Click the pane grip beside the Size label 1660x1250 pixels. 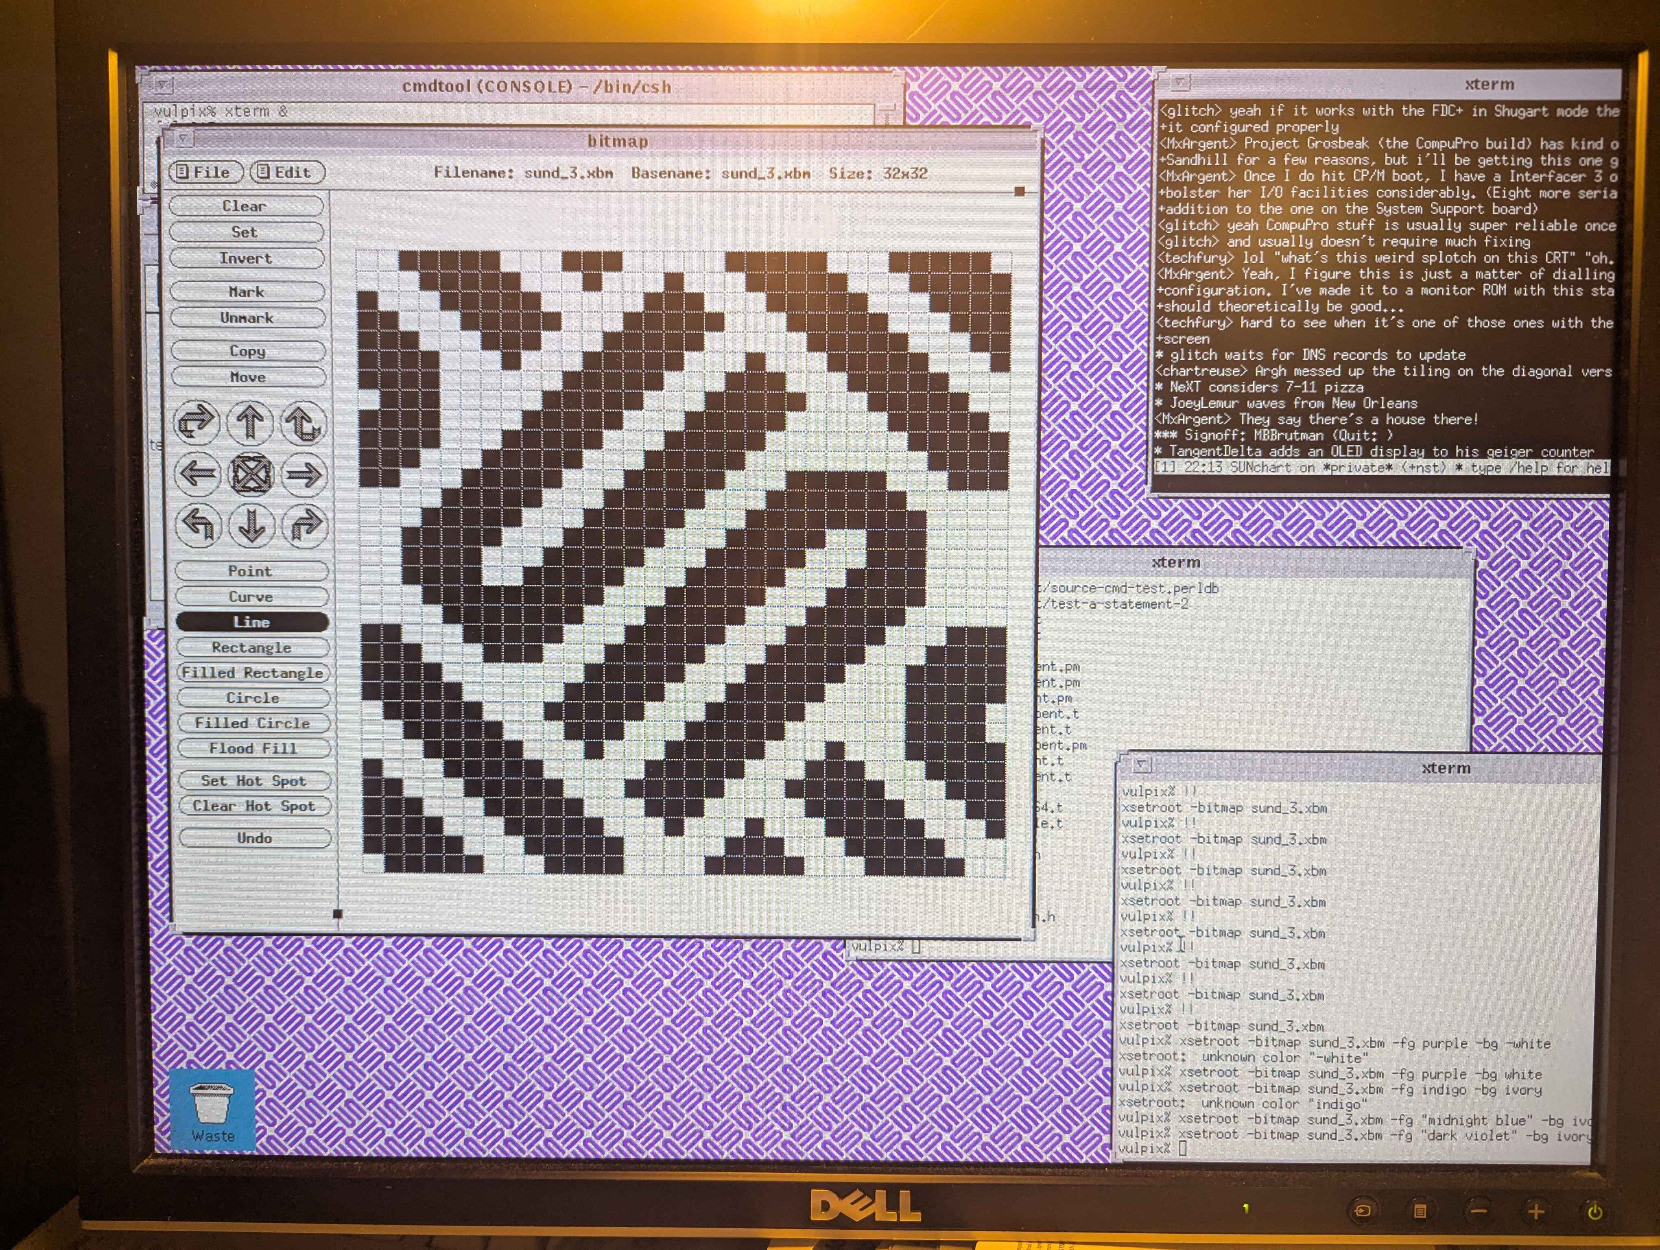[x=1019, y=191]
